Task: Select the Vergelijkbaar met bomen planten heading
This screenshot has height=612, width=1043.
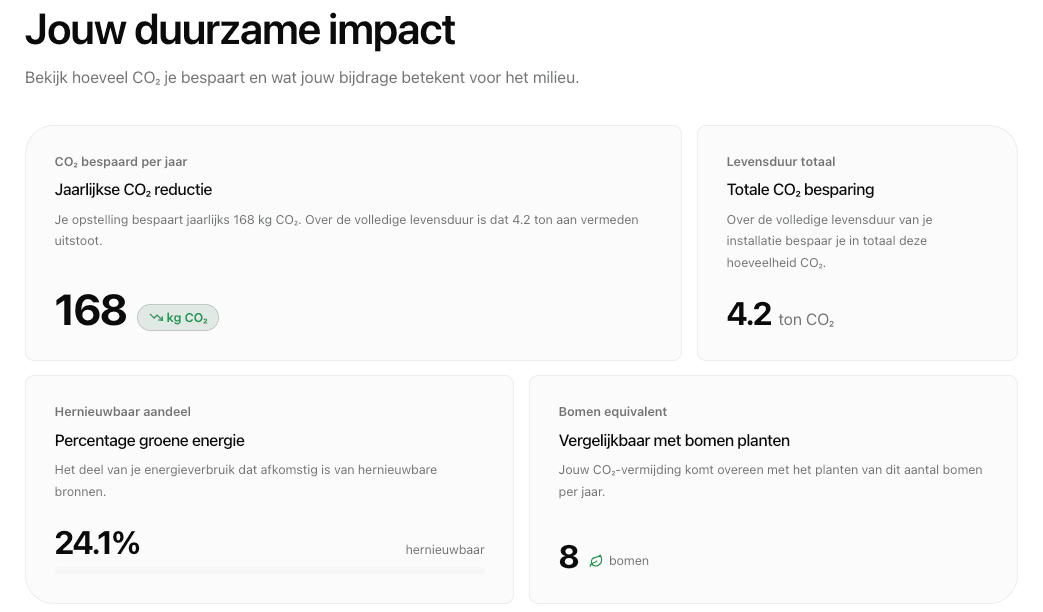Action: [x=674, y=441]
